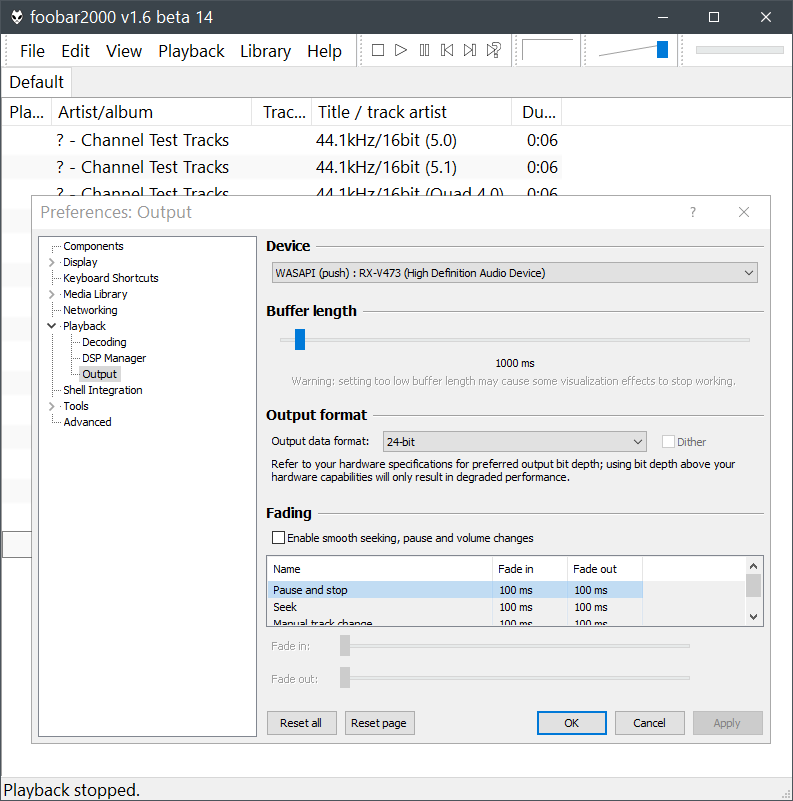Open the Output data format dropdown
Image resolution: width=793 pixels, height=801 pixels.
514,441
